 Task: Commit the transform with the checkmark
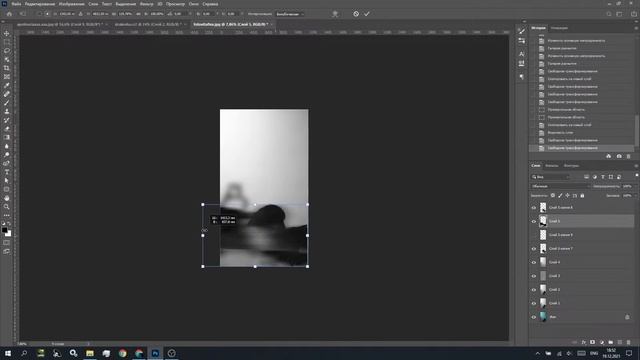367,14
